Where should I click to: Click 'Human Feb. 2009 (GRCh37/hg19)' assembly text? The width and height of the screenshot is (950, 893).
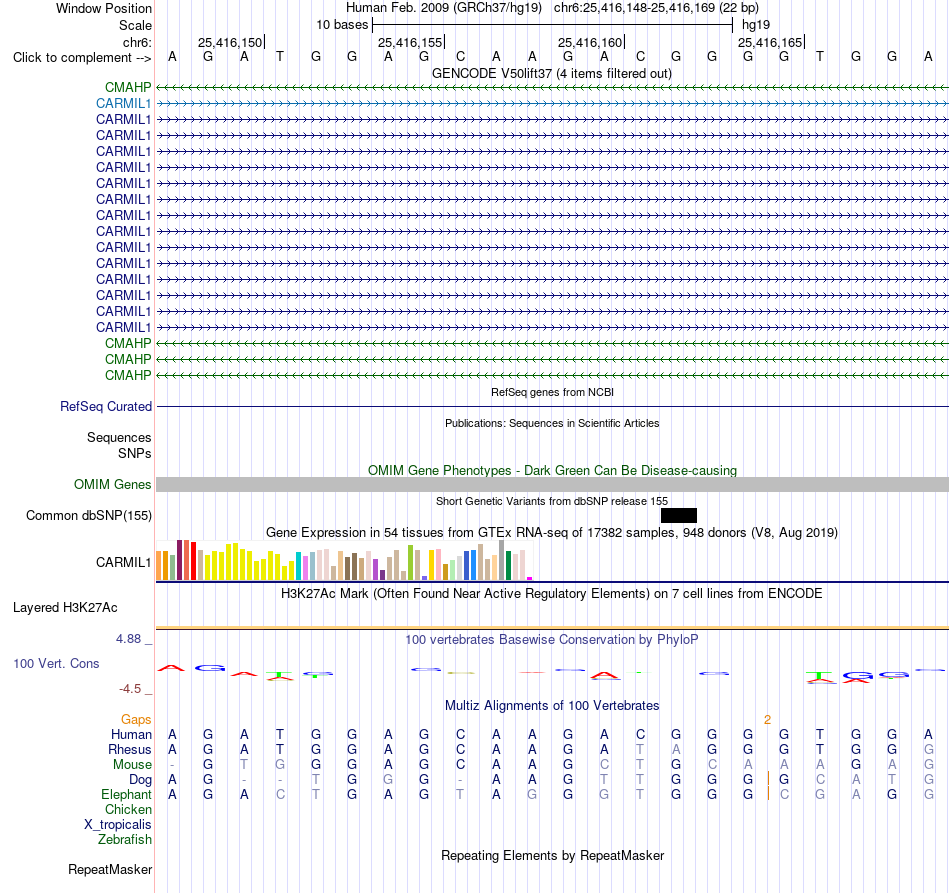443,8
